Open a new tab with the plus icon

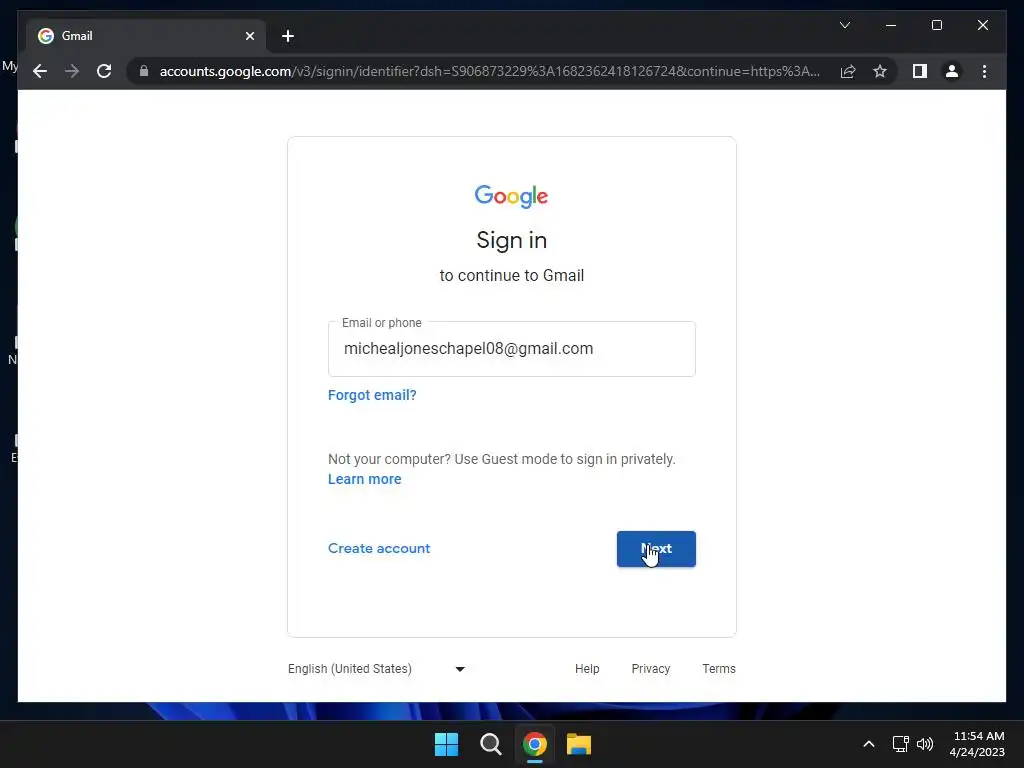point(288,36)
